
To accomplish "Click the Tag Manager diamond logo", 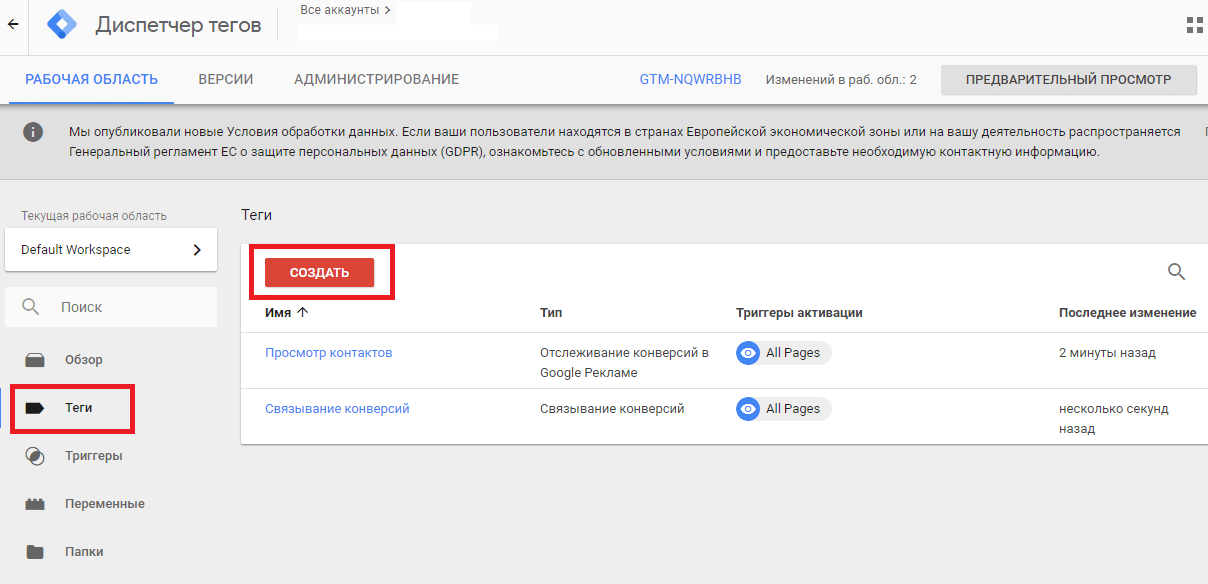I will 63,25.
